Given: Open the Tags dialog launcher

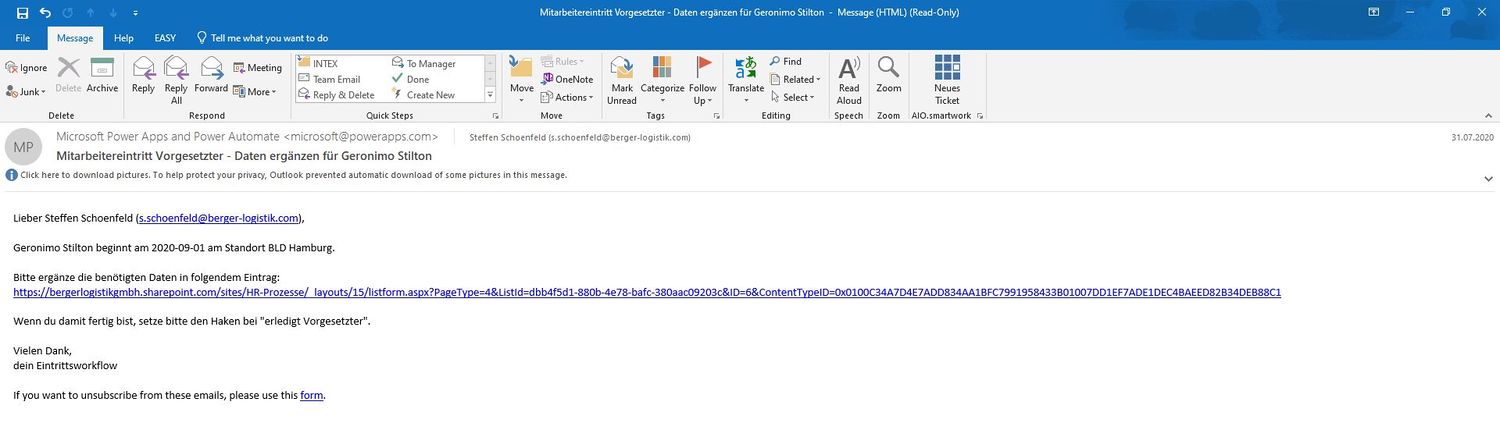Looking at the screenshot, I should 716,116.
